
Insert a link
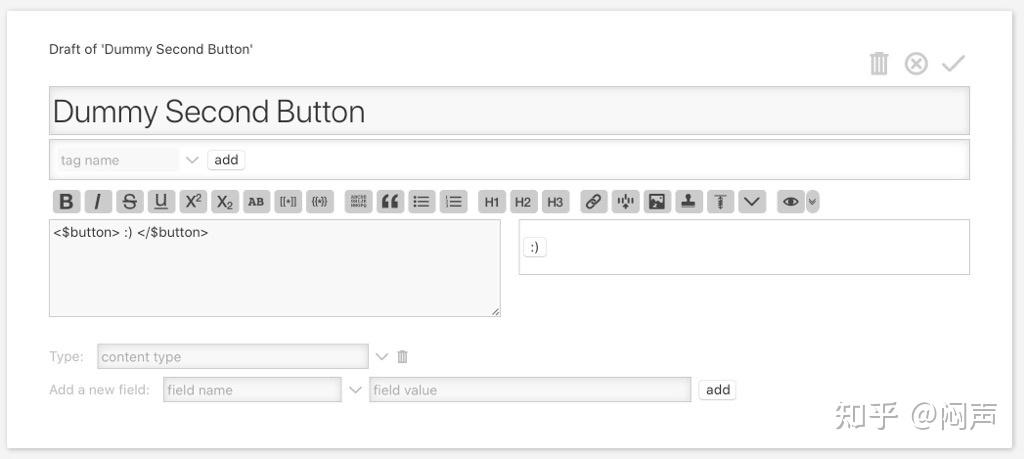593,201
